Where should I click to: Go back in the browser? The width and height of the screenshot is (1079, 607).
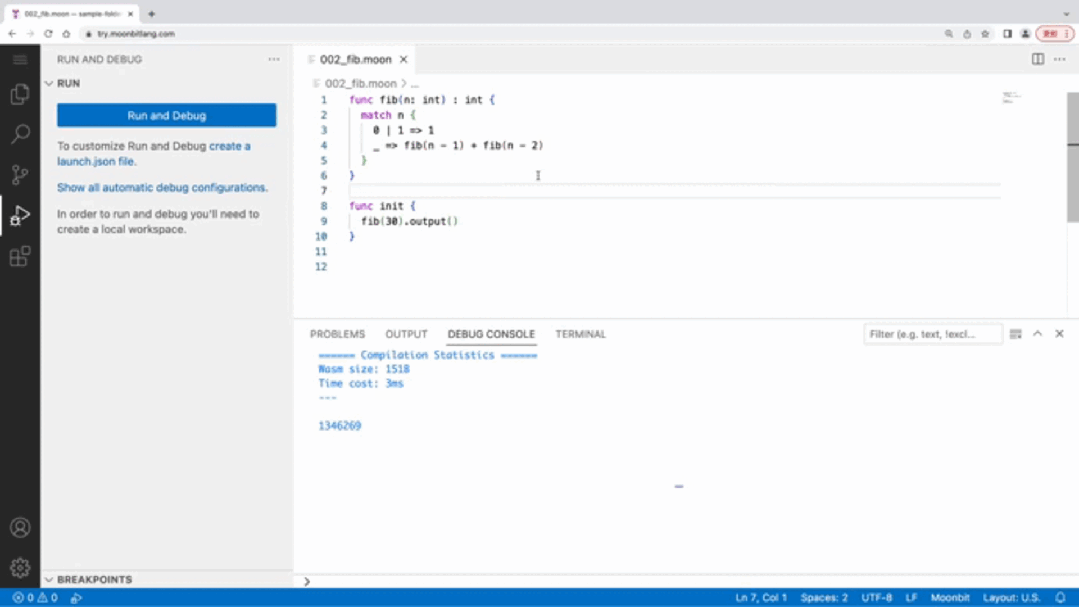[x=12, y=34]
